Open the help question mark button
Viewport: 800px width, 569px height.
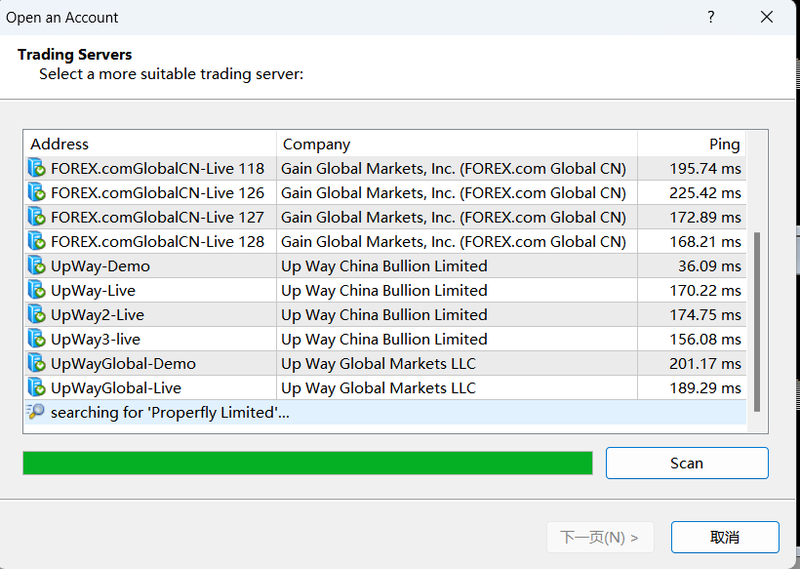pyautogui.click(x=711, y=17)
